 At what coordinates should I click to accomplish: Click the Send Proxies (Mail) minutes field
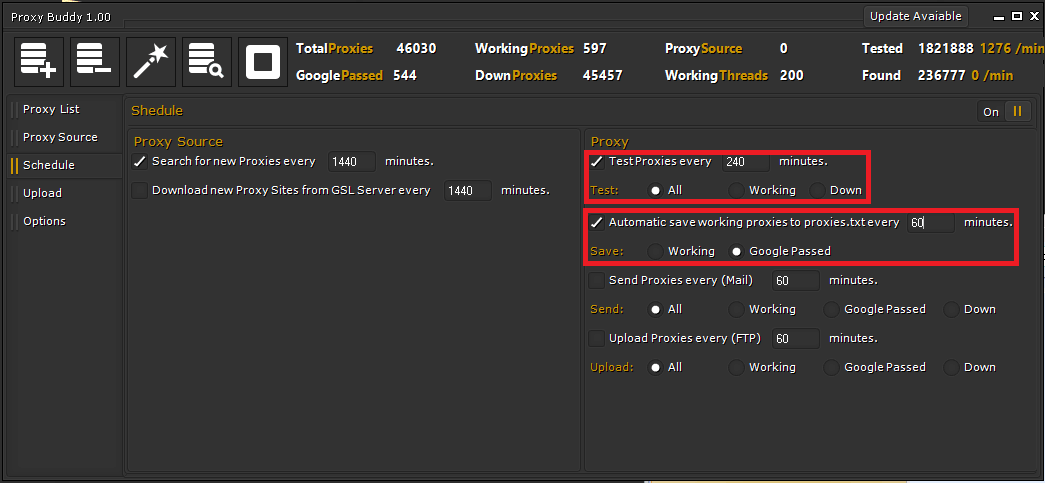tap(796, 281)
